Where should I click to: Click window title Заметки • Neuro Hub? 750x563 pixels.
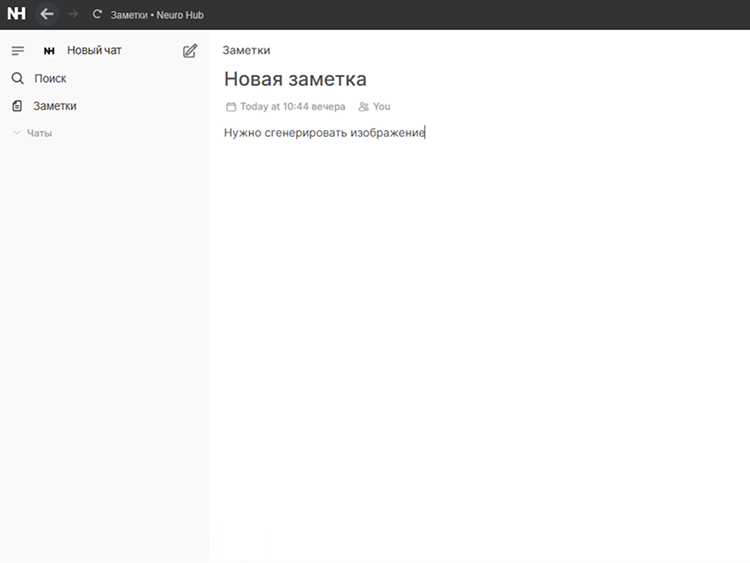[x=157, y=15]
